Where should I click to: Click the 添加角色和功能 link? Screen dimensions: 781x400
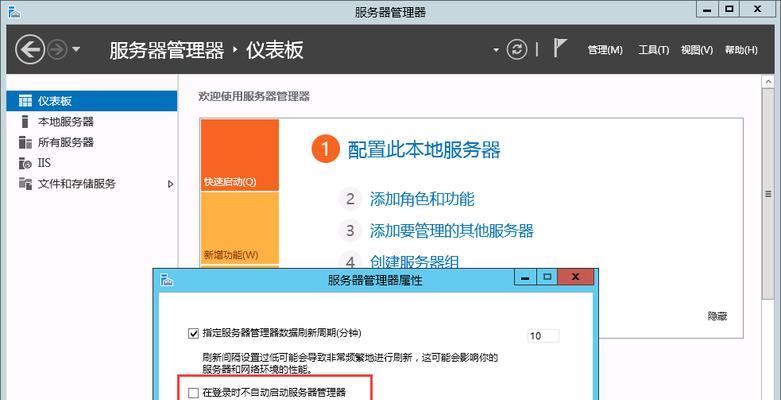(422, 199)
